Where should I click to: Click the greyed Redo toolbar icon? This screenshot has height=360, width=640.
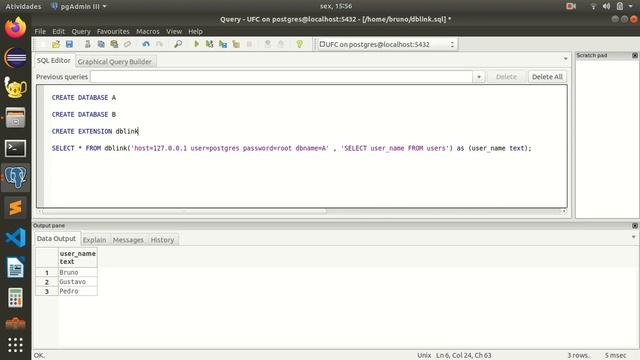(x=159, y=44)
